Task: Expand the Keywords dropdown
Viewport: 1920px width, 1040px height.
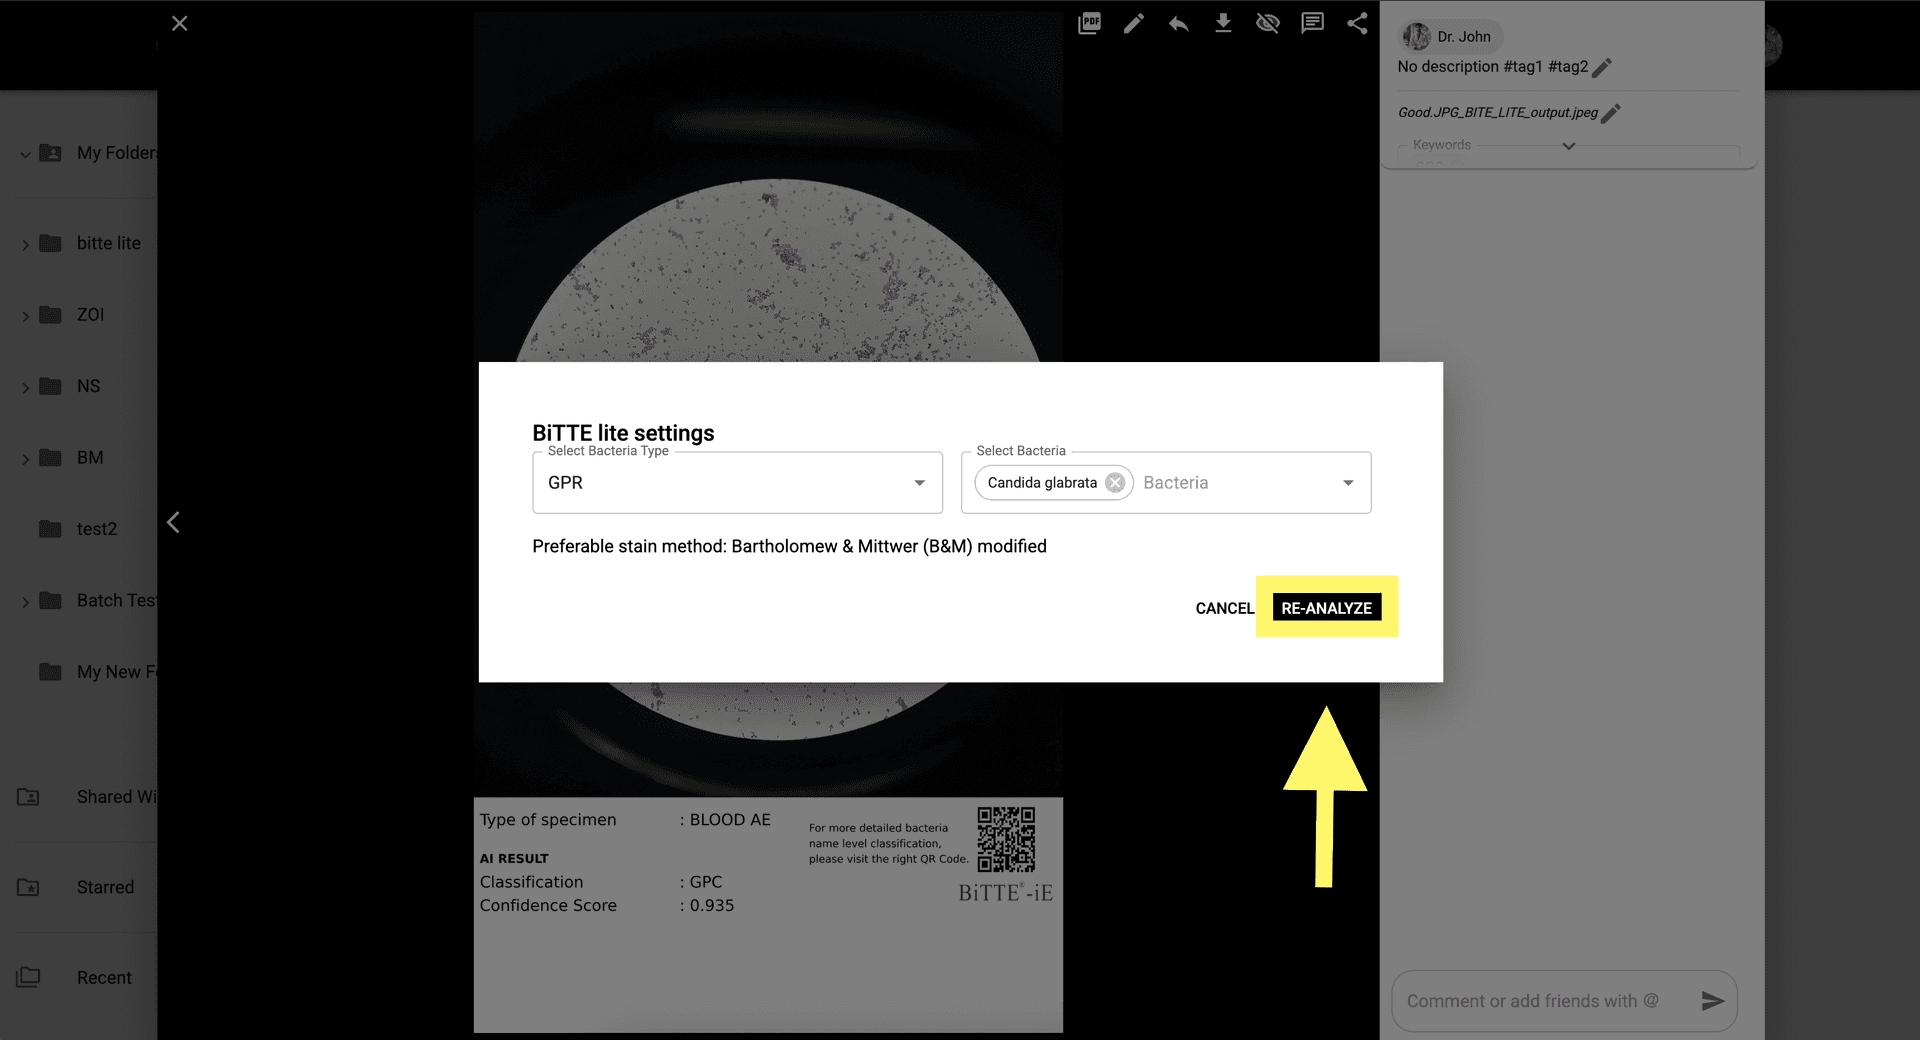Action: (x=1568, y=146)
